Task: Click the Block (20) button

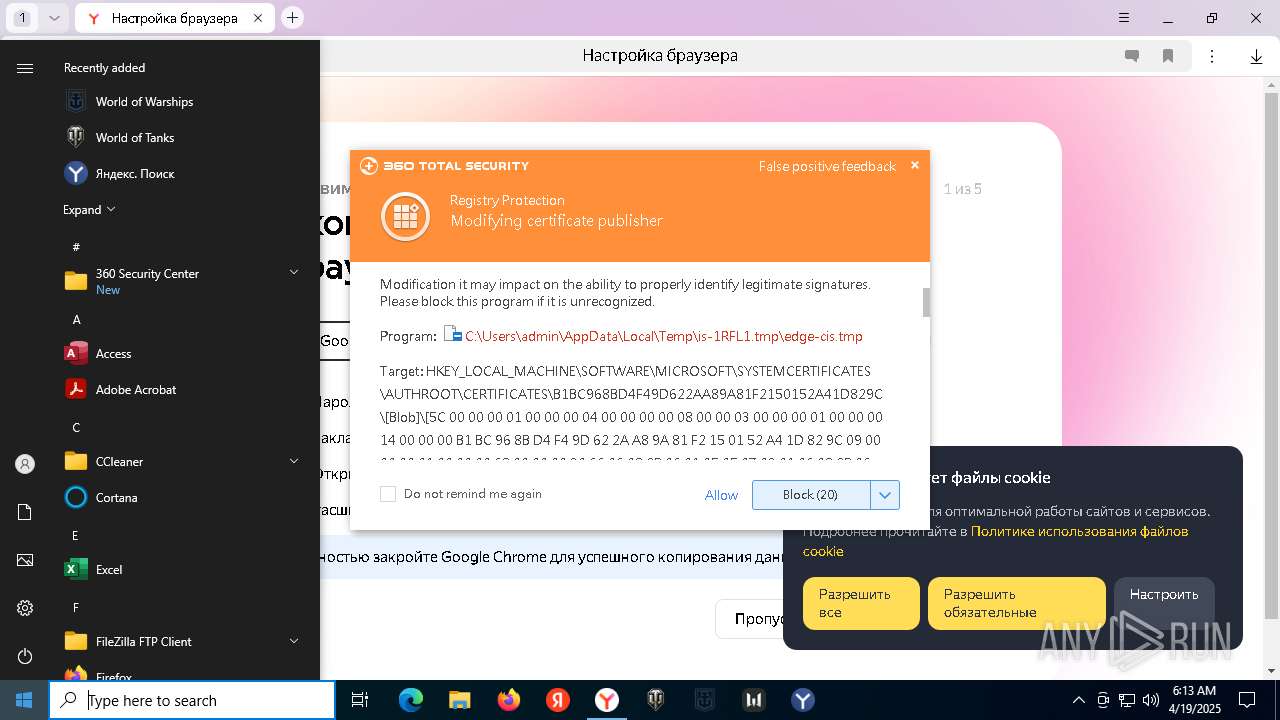Action: 811,494
